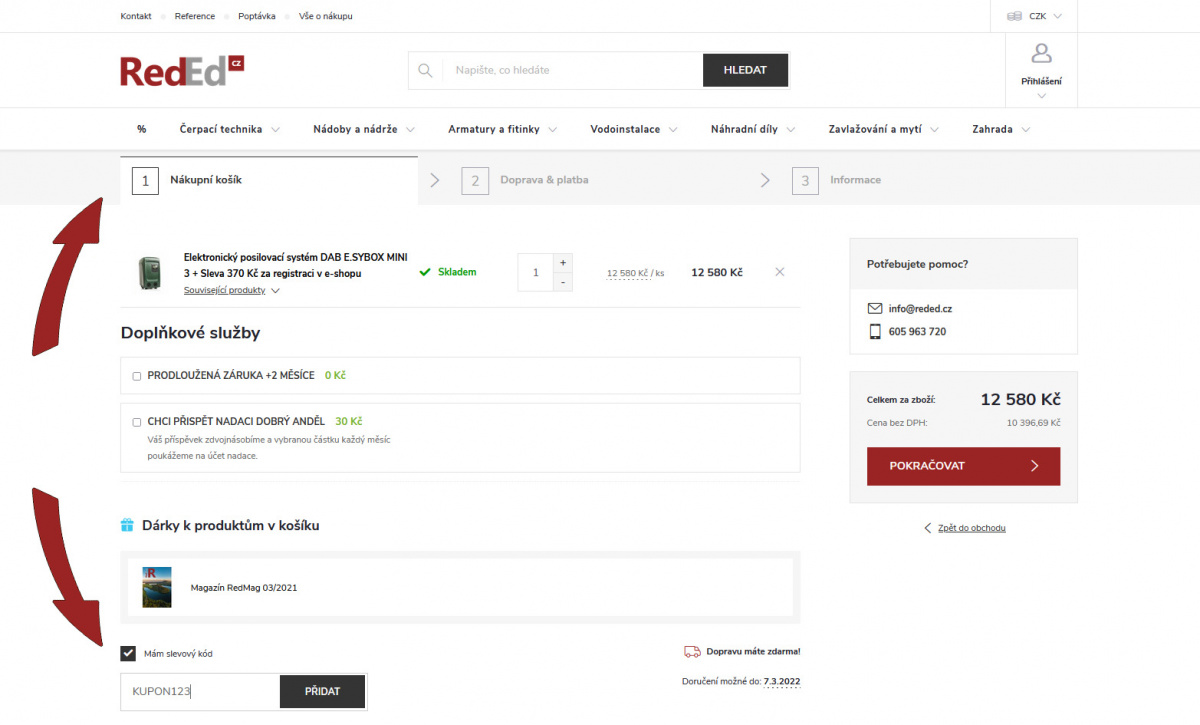The height and width of the screenshot is (725, 1200).
Task: Remove the product with the X icon
Action: [780, 272]
